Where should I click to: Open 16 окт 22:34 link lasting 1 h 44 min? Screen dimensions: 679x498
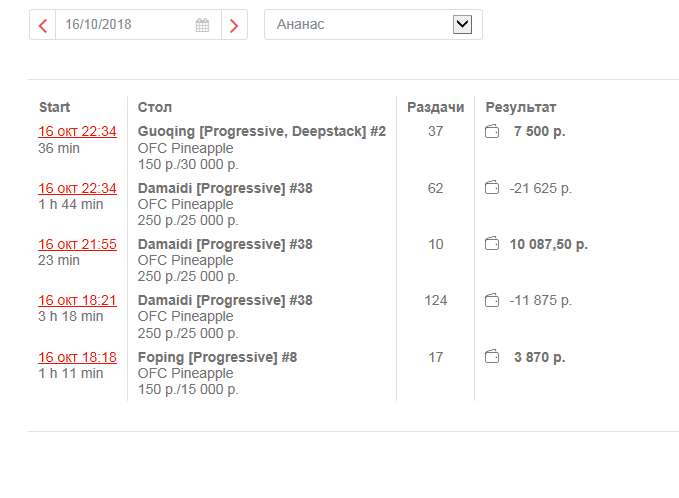[77, 188]
